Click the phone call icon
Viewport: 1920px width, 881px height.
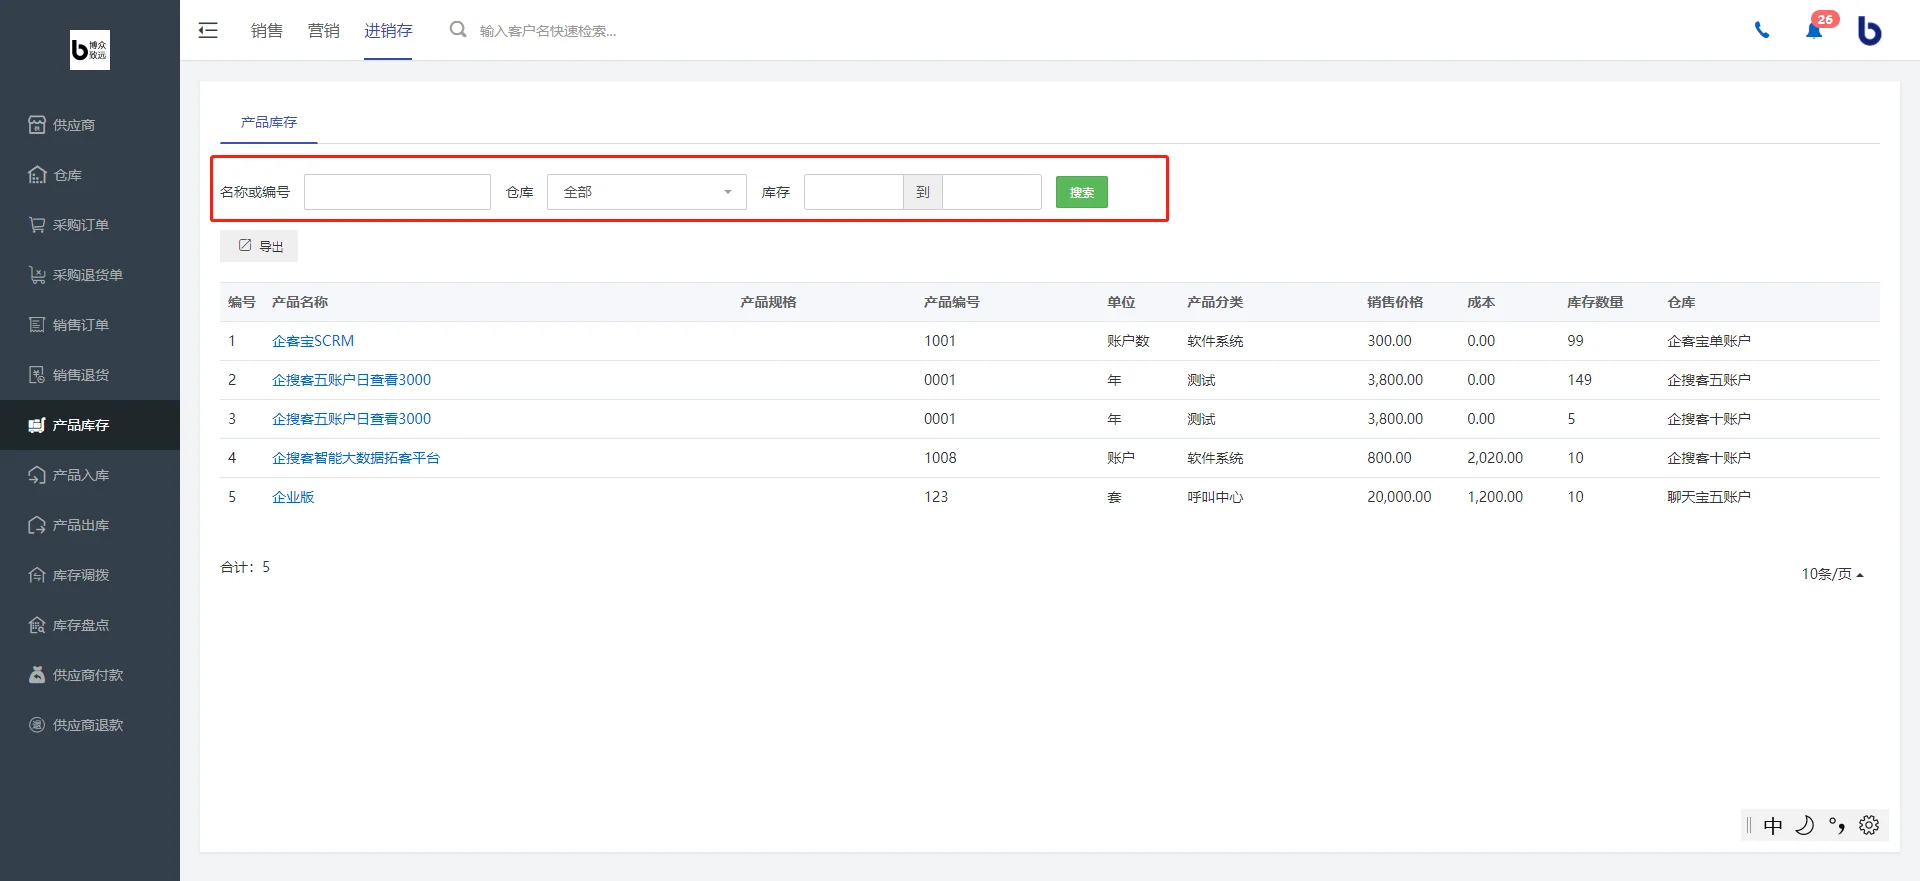point(1762,31)
